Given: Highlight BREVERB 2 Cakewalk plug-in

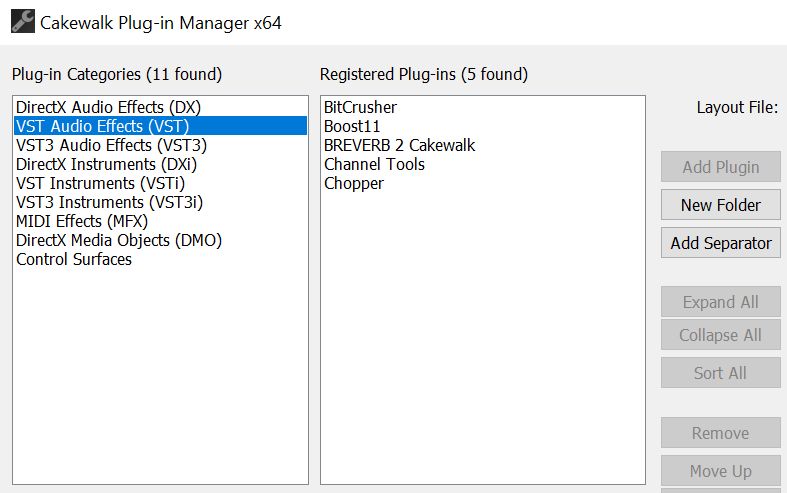Looking at the screenshot, I should (399, 145).
